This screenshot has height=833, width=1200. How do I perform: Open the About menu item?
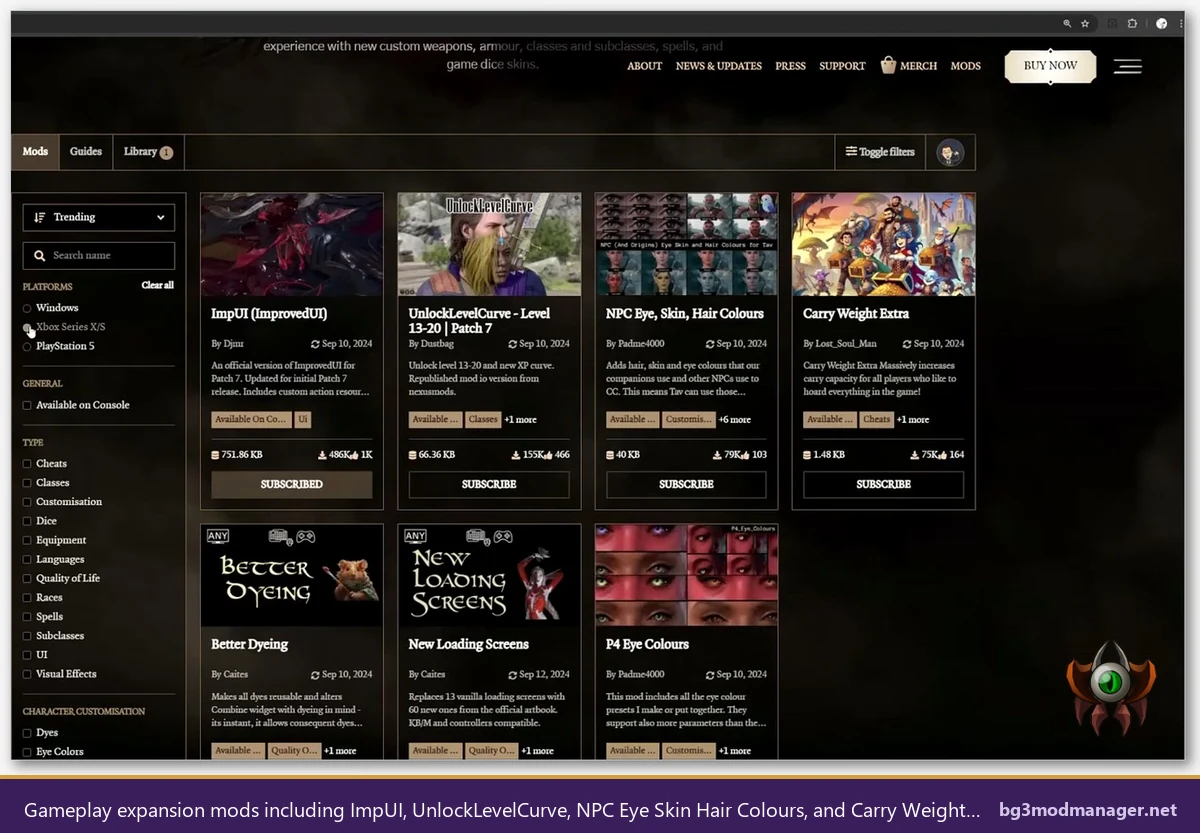[x=645, y=66]
